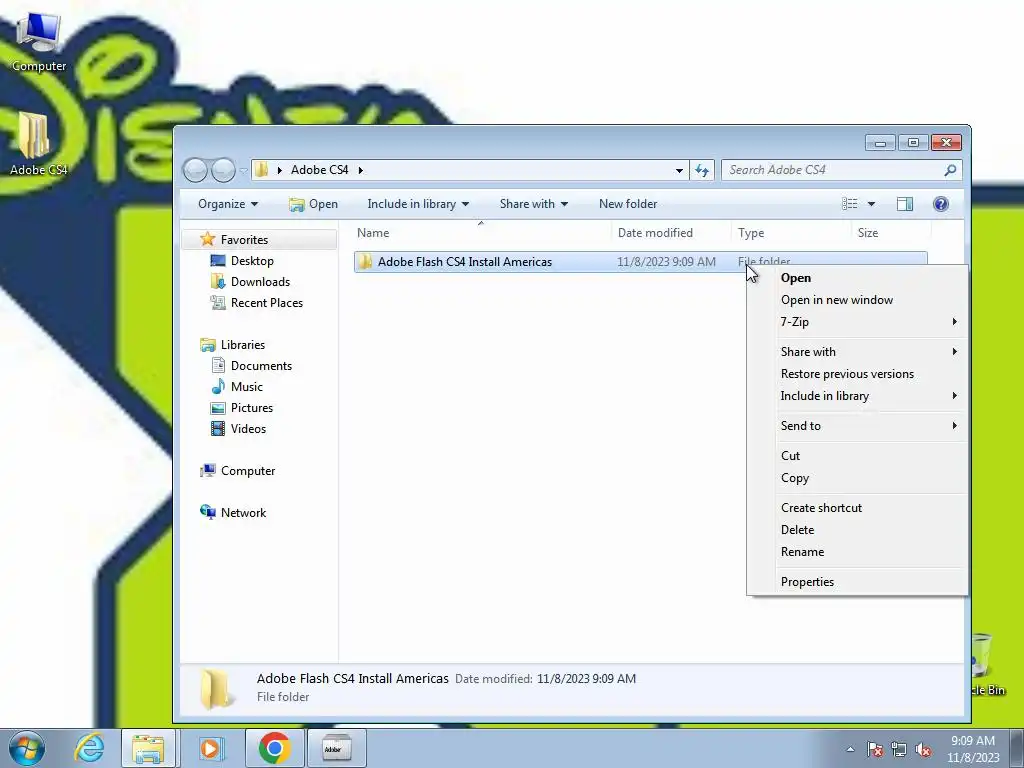Open Explorer help question mark icon
The height and width of the screenshot is (768, 1024).
coord(940,204)
